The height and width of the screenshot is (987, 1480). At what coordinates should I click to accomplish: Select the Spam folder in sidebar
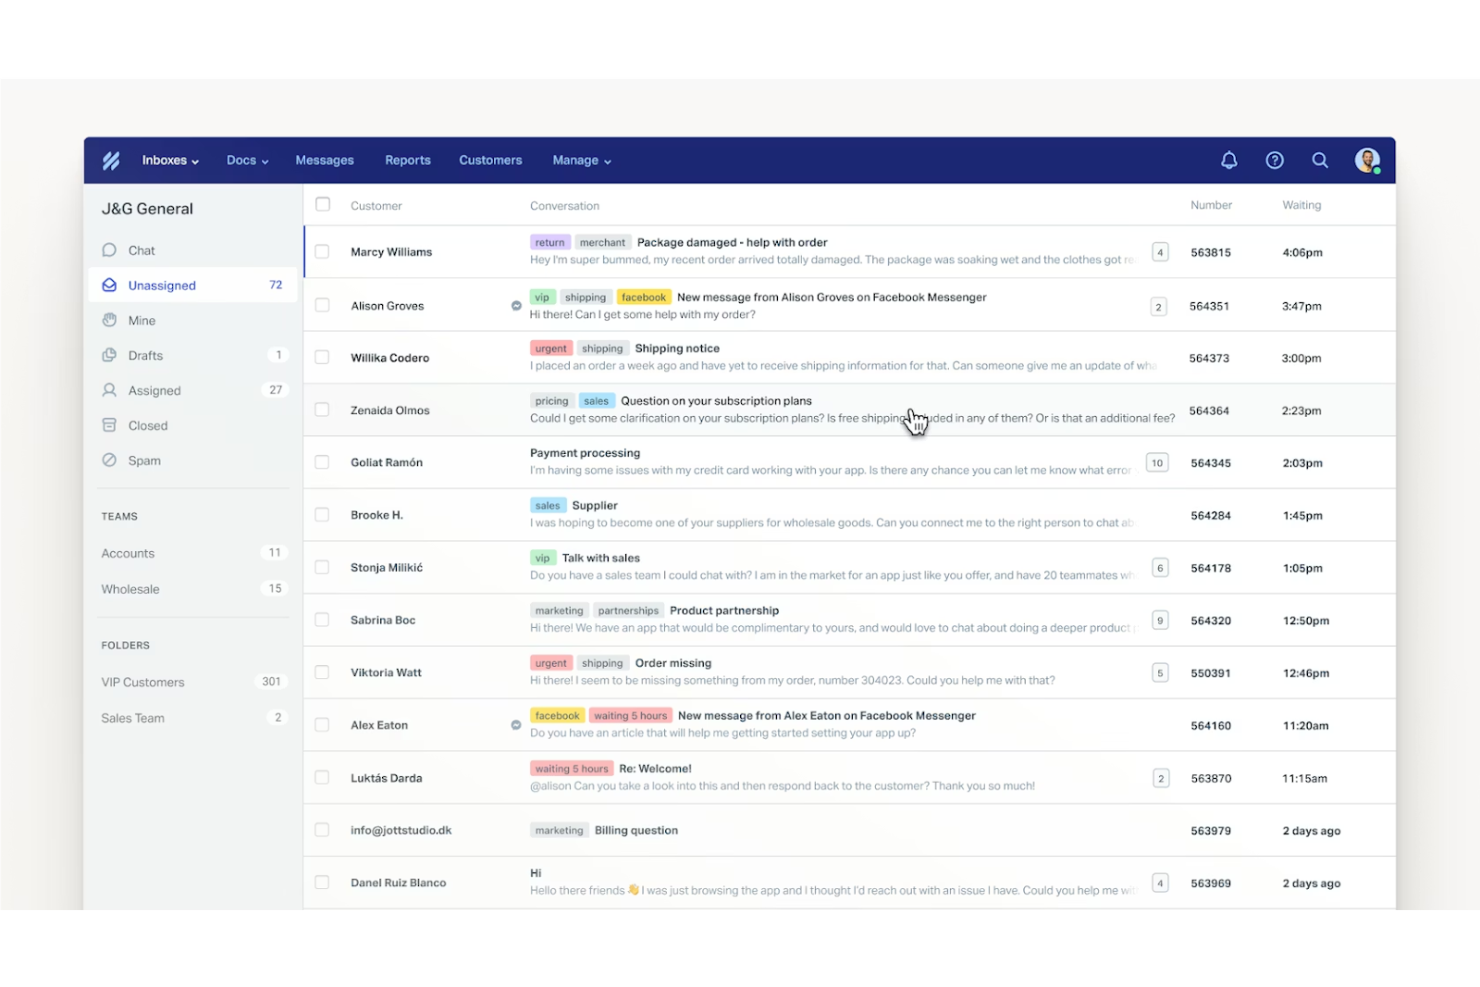tap(143, 460)
